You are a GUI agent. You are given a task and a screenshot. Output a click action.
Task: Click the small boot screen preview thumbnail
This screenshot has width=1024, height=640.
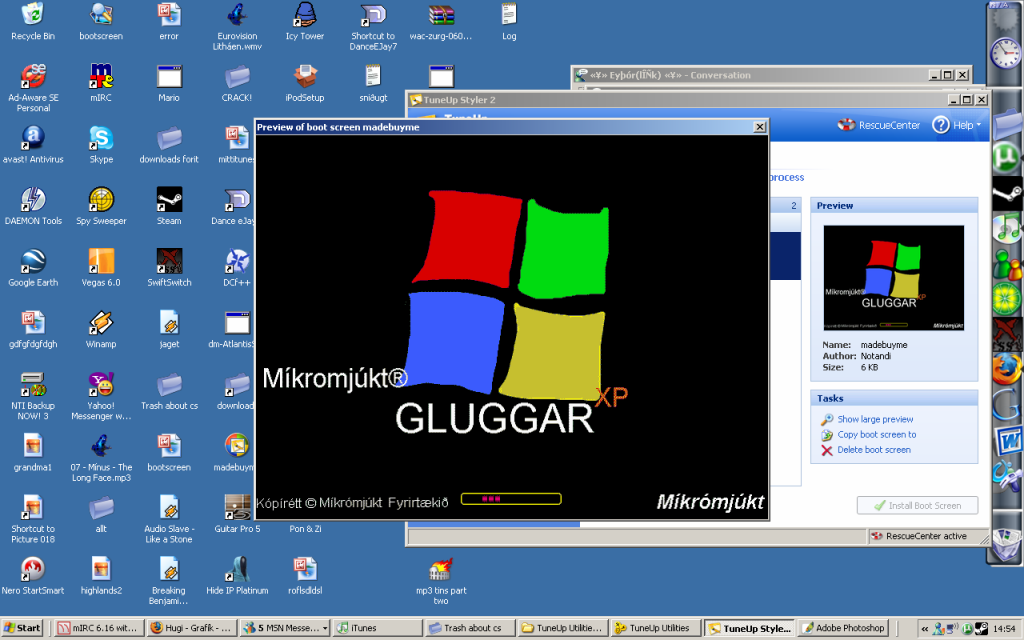coord(893,278)
